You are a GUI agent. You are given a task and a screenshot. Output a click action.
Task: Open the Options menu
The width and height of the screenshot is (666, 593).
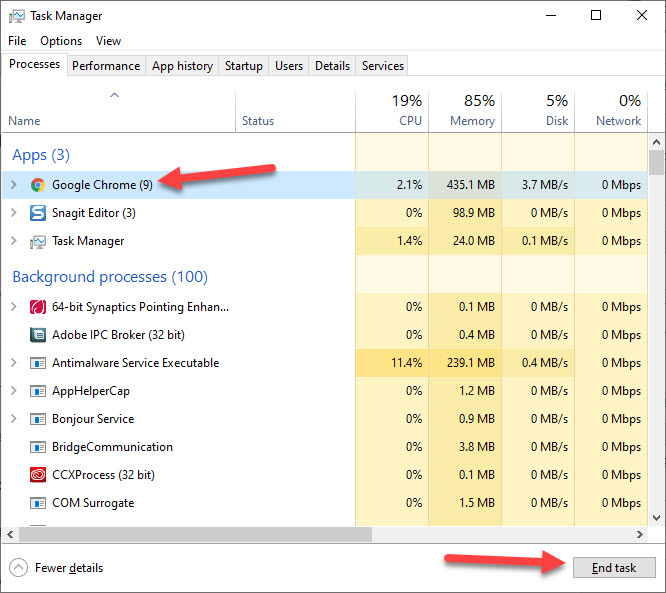point(61,41)
